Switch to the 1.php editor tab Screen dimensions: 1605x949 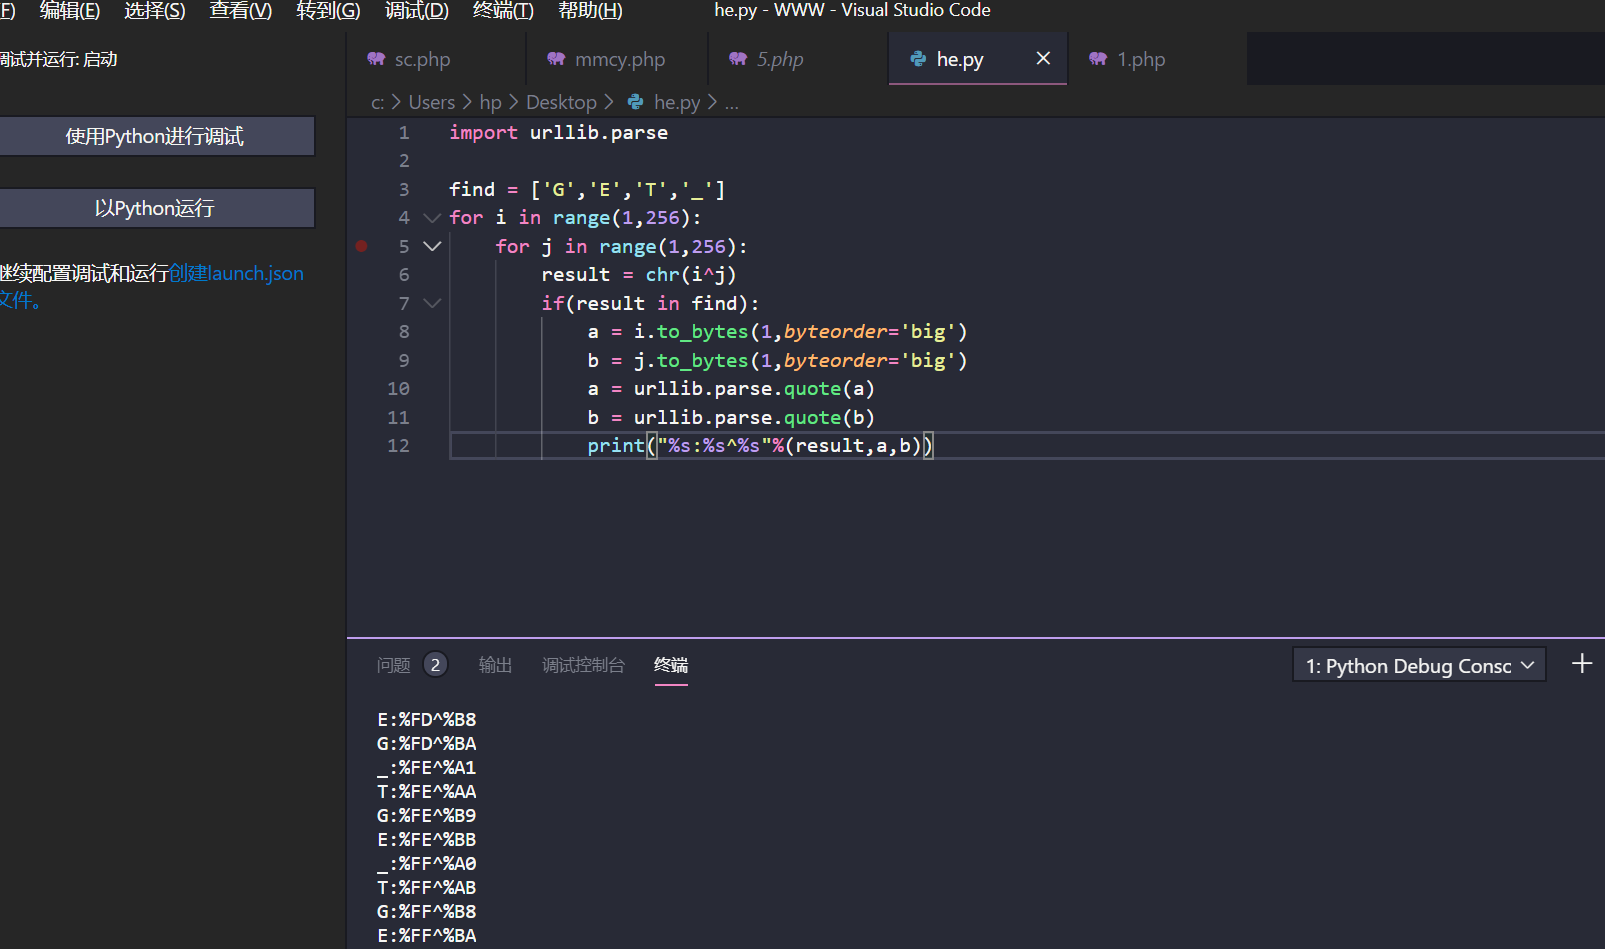click(1157, 59)
